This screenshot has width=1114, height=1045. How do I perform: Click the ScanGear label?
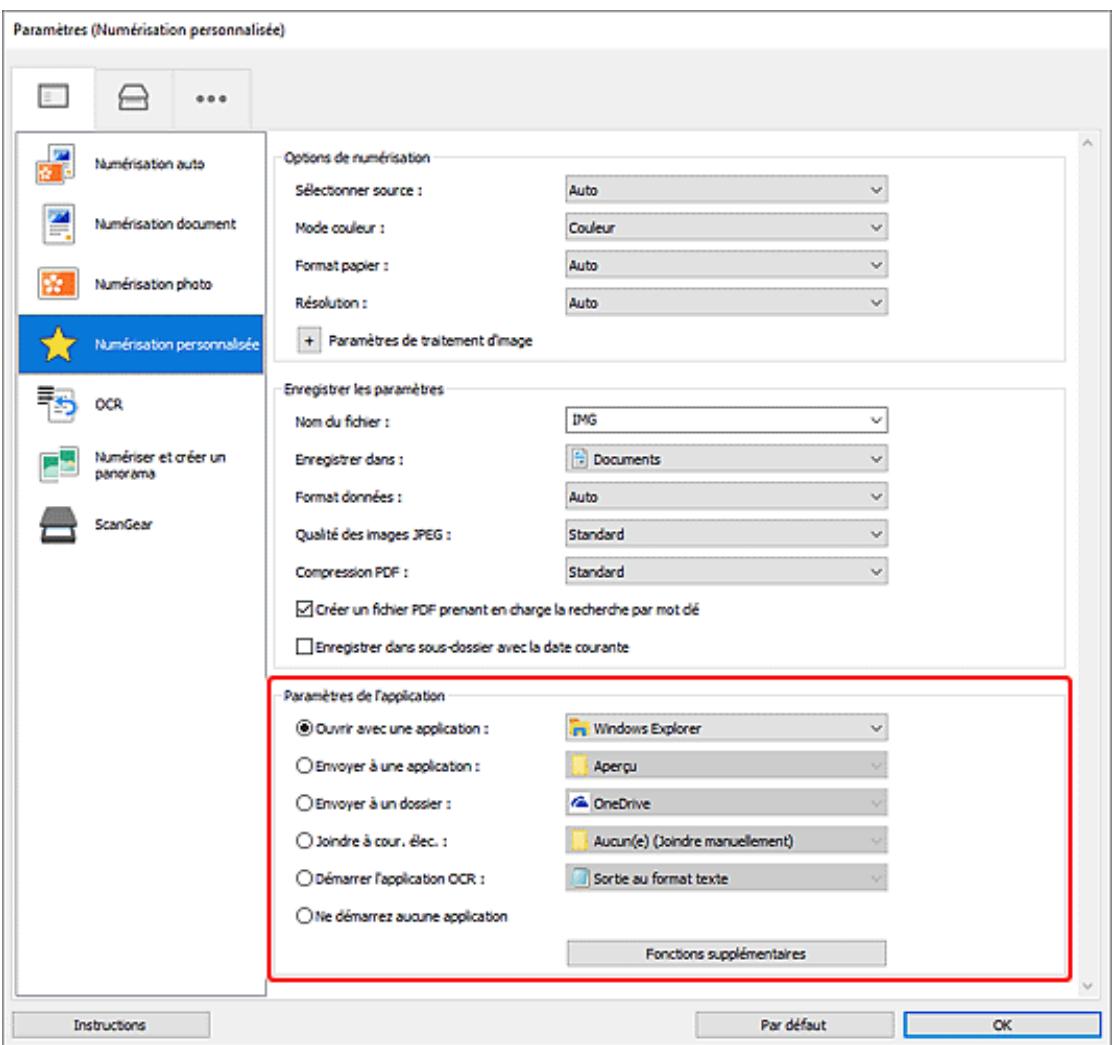tap(124, 525)
